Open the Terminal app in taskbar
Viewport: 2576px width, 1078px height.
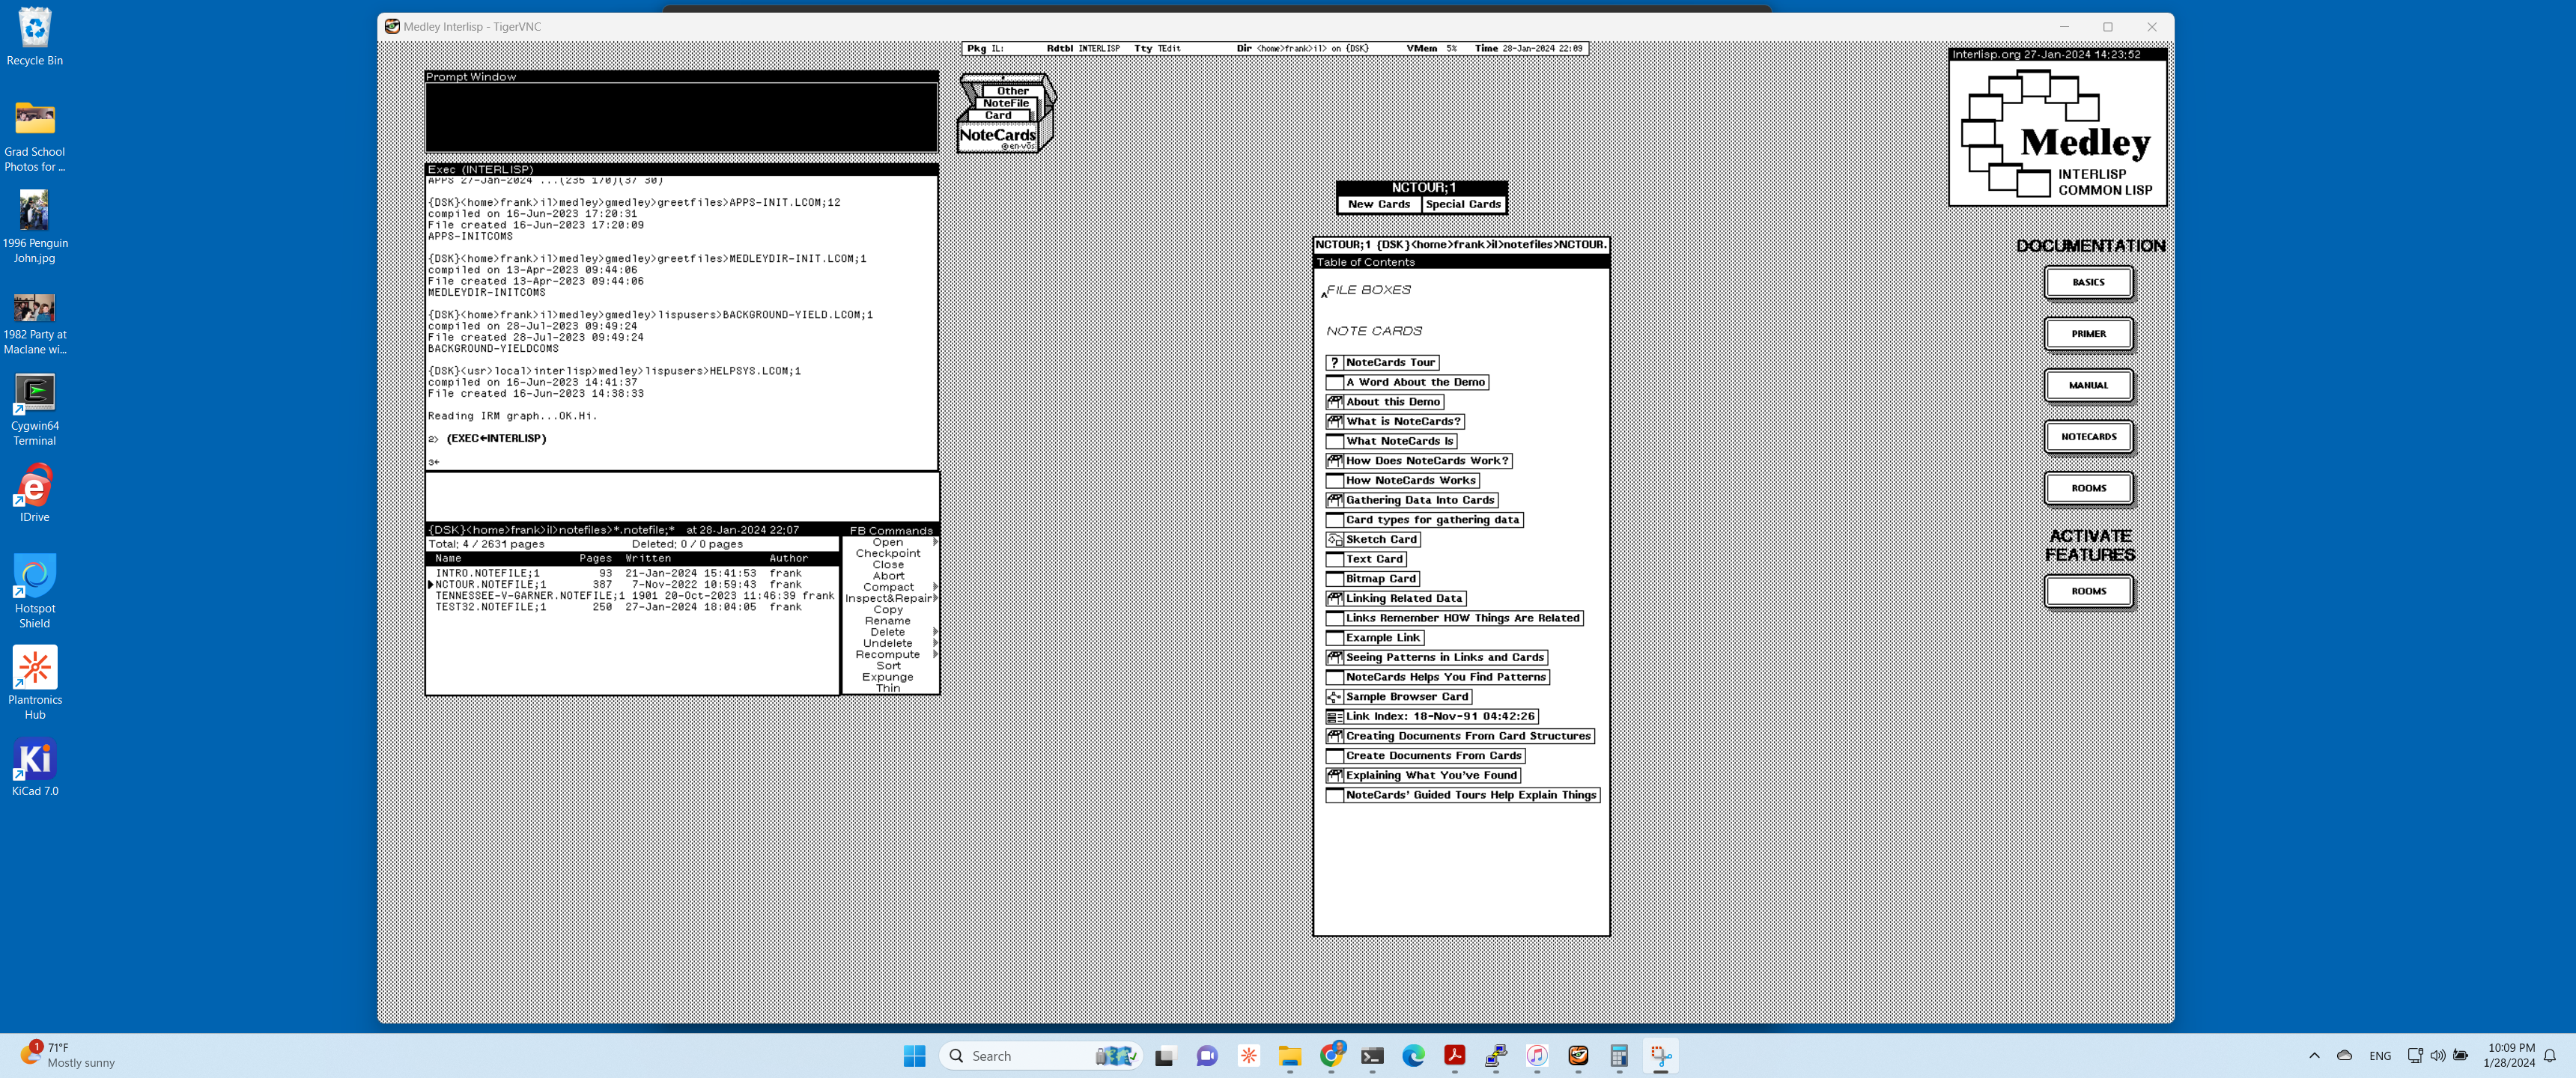[x=1372, y=1055]
